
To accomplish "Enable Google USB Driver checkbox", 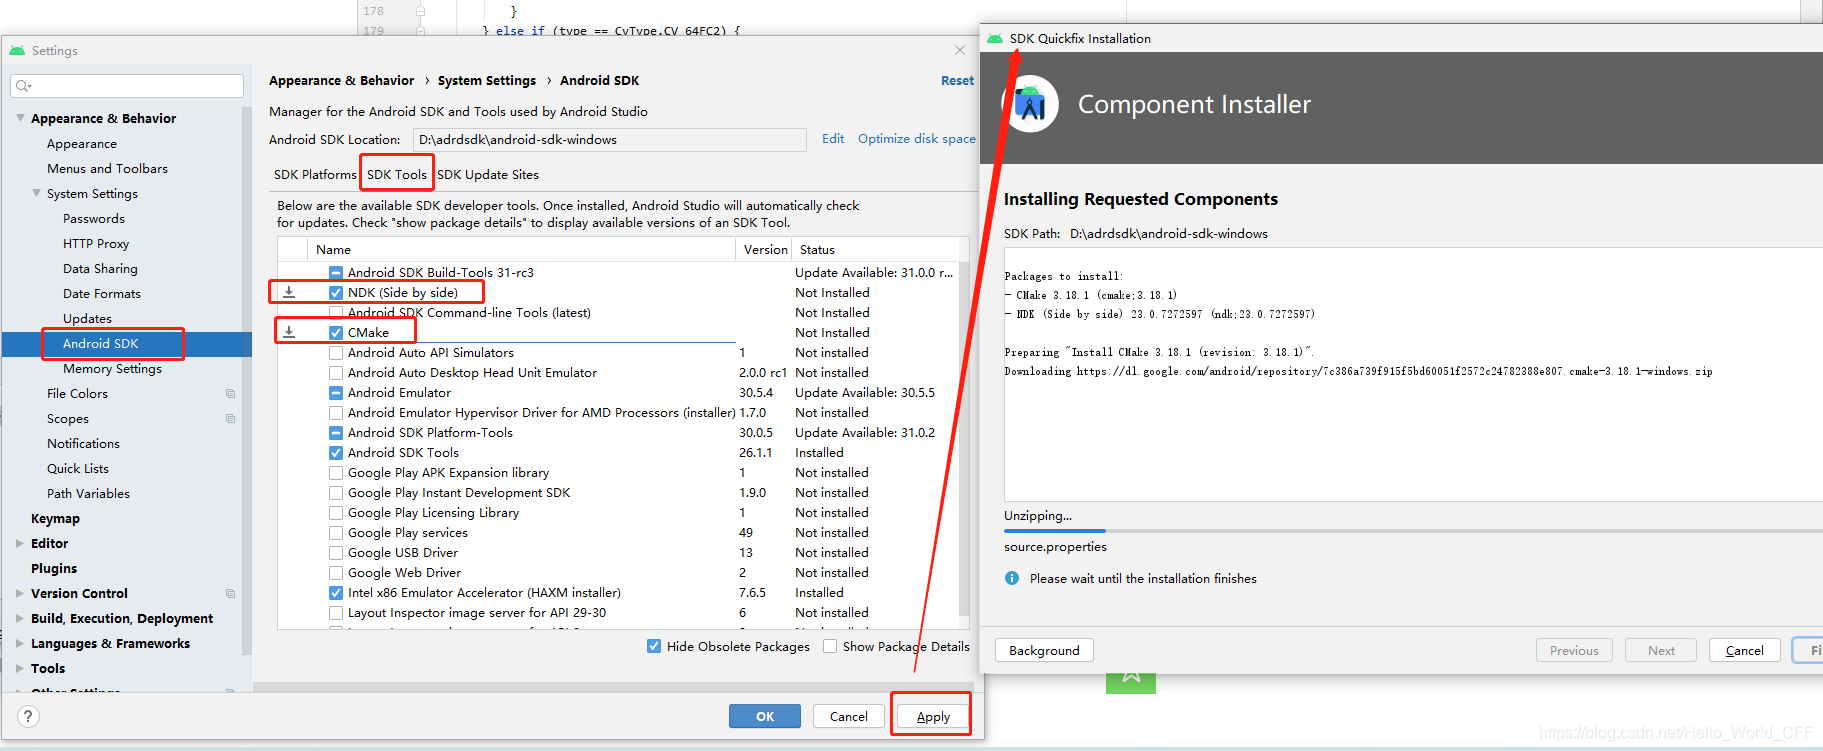I will pyautogui.click(x=336, y=553).
